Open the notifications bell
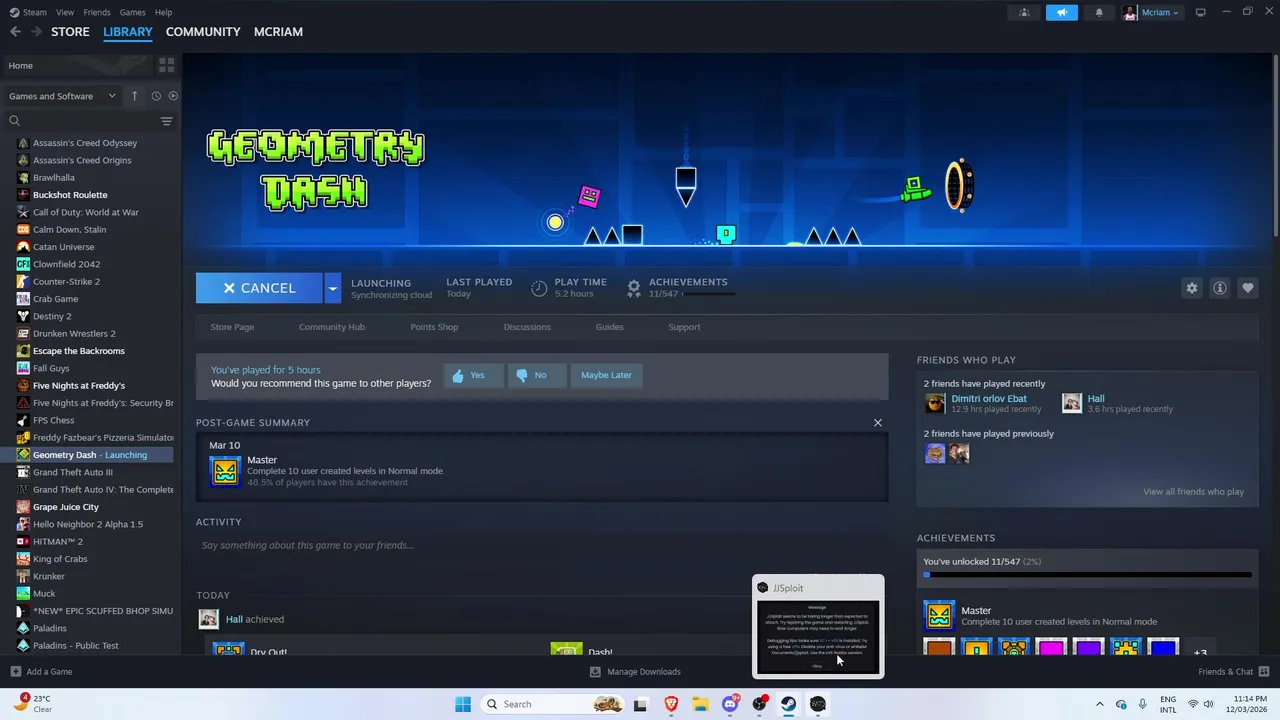 pyautogui.click(x=1099, y=12)
